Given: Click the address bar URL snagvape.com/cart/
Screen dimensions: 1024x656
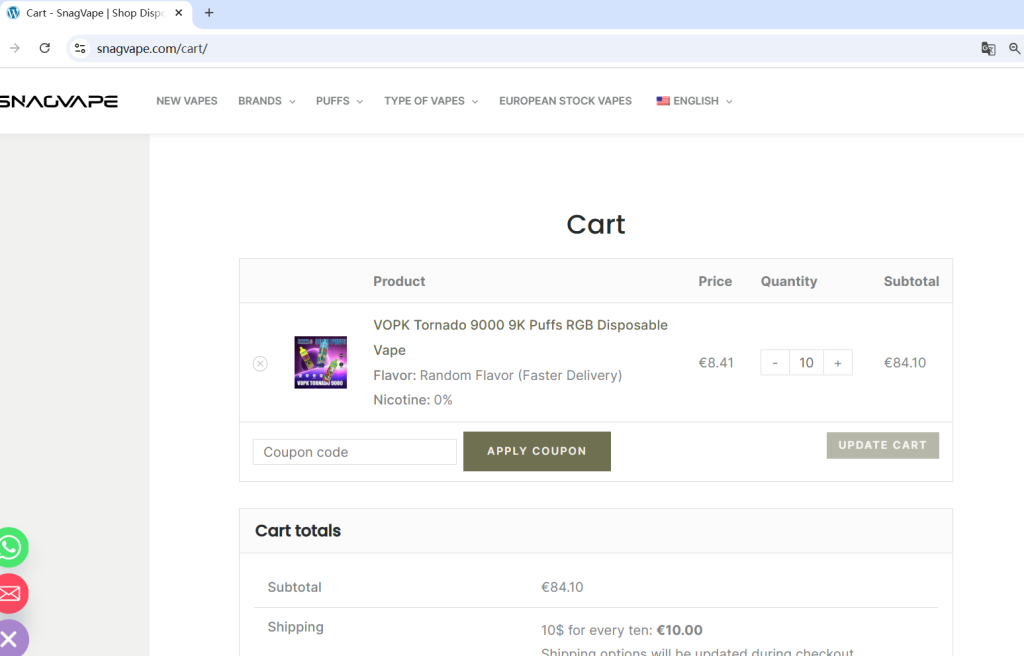Looking at the screenshot, I should click(x=152, y=48).
